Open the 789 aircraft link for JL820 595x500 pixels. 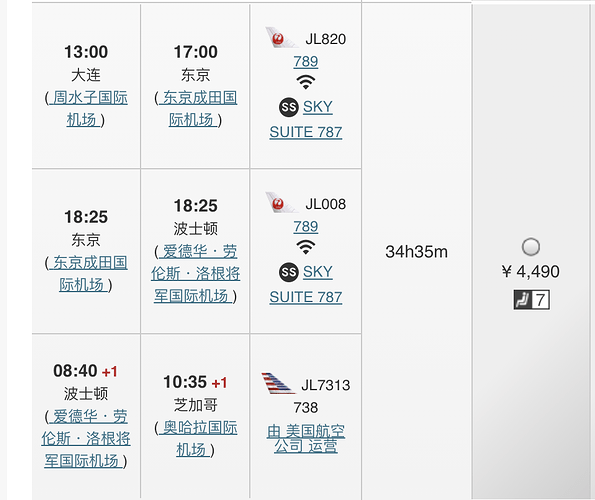point(305,61)
